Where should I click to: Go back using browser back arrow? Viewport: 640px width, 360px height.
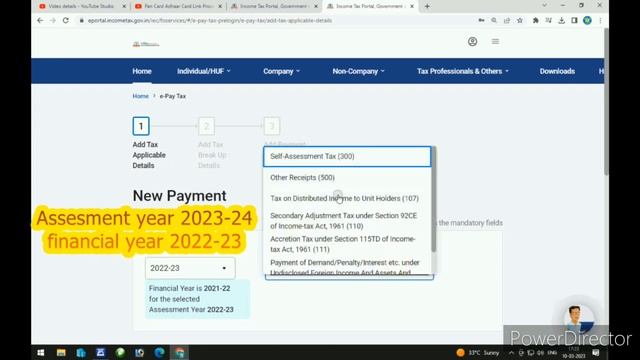click(40, 20)
